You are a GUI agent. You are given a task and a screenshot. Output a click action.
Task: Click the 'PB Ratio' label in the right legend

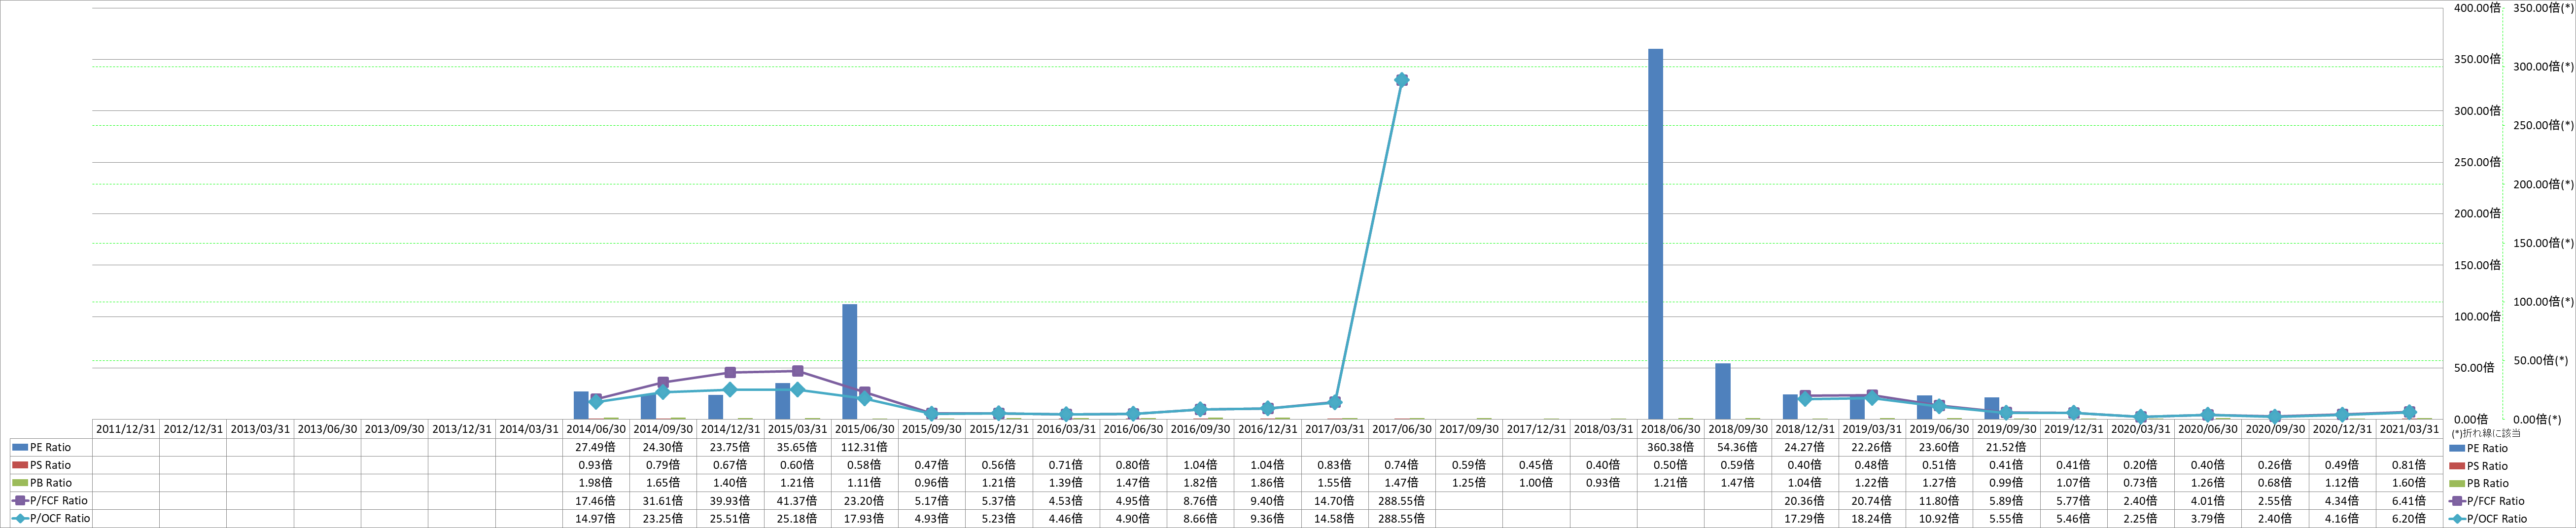pos(2487,483)
